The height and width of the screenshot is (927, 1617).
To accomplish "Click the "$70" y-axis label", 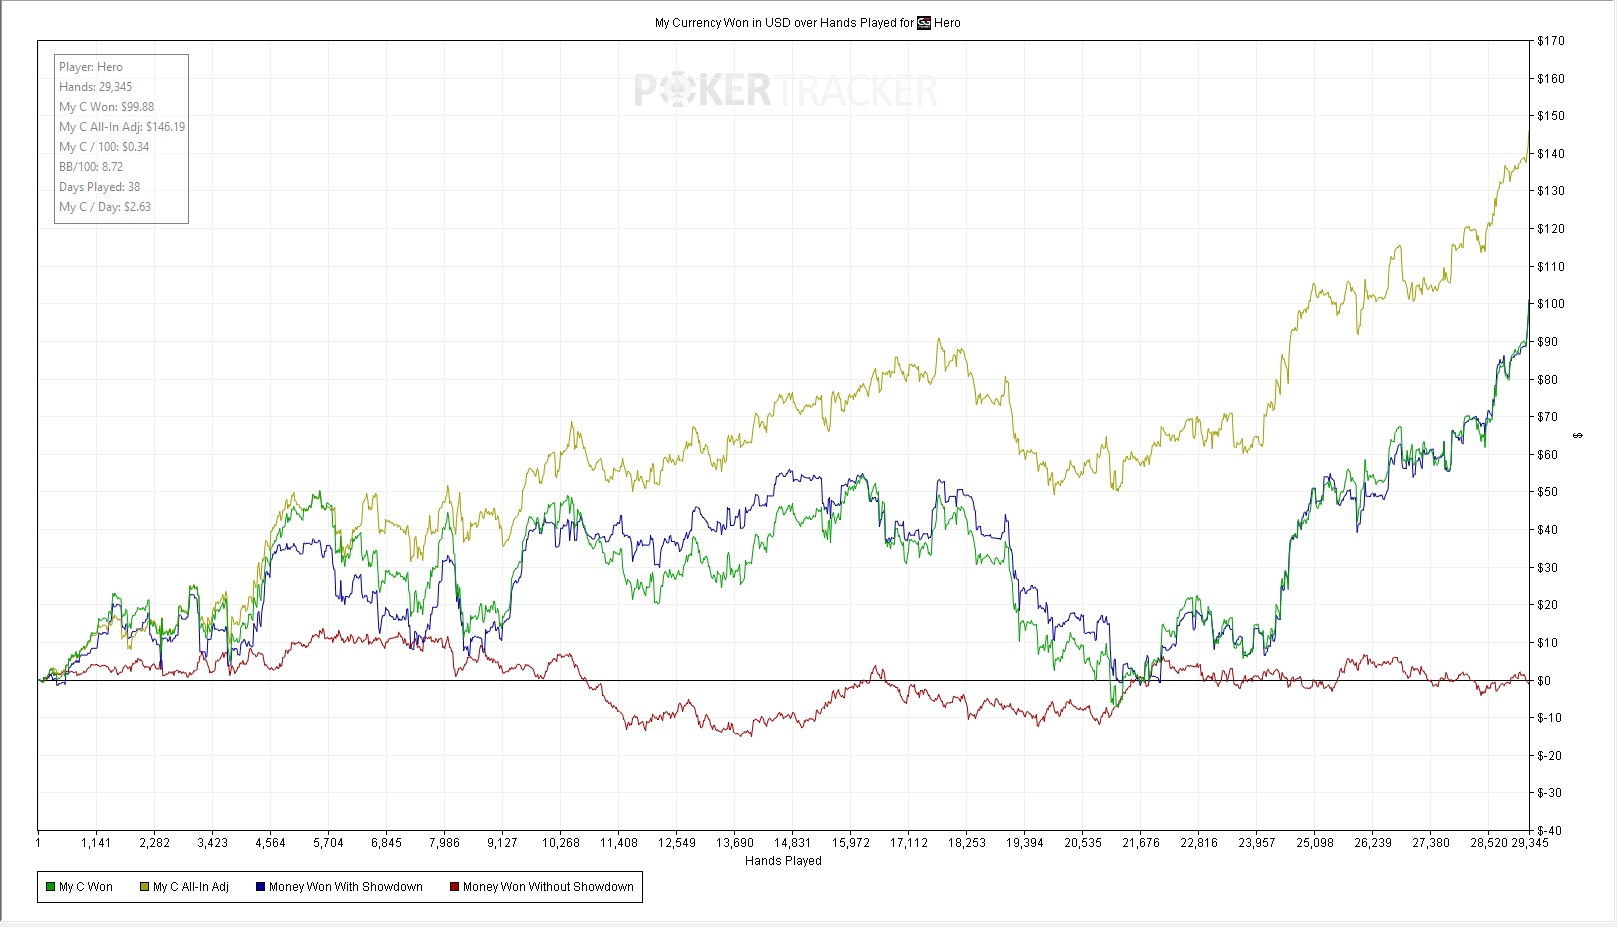I will coord(1548,417).
